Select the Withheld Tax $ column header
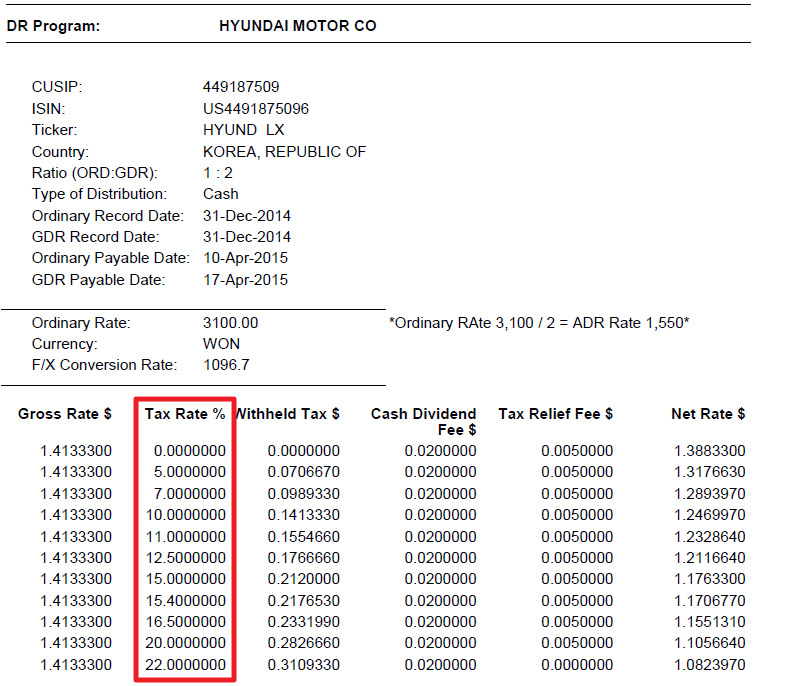The height and width of the screenshot is (686, 789). click(287, 414)
